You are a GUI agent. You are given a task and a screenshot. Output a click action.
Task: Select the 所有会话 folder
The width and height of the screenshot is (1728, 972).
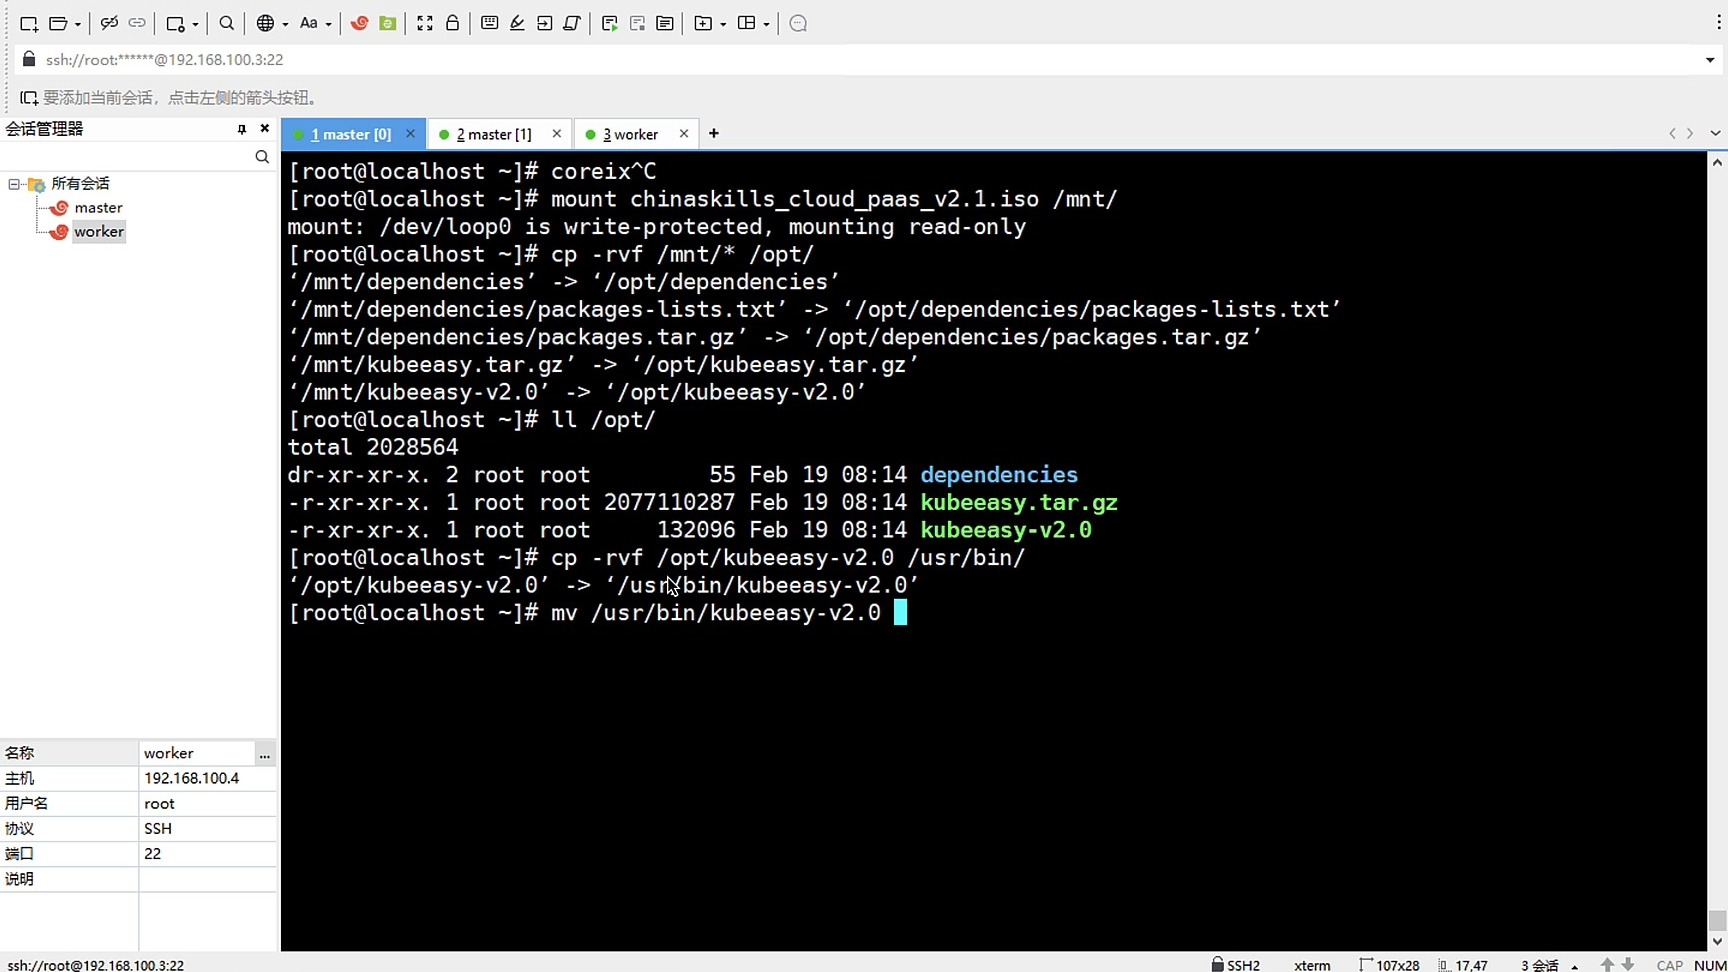pyautogui.click(x=80, y=184)
